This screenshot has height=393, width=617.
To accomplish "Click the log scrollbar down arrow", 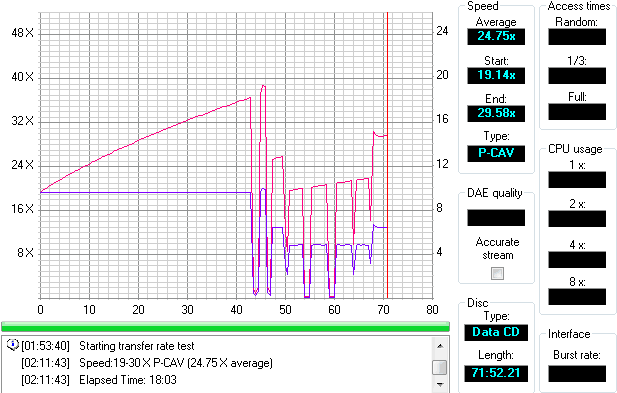I will pyautogui.click(x=440, y=384).
